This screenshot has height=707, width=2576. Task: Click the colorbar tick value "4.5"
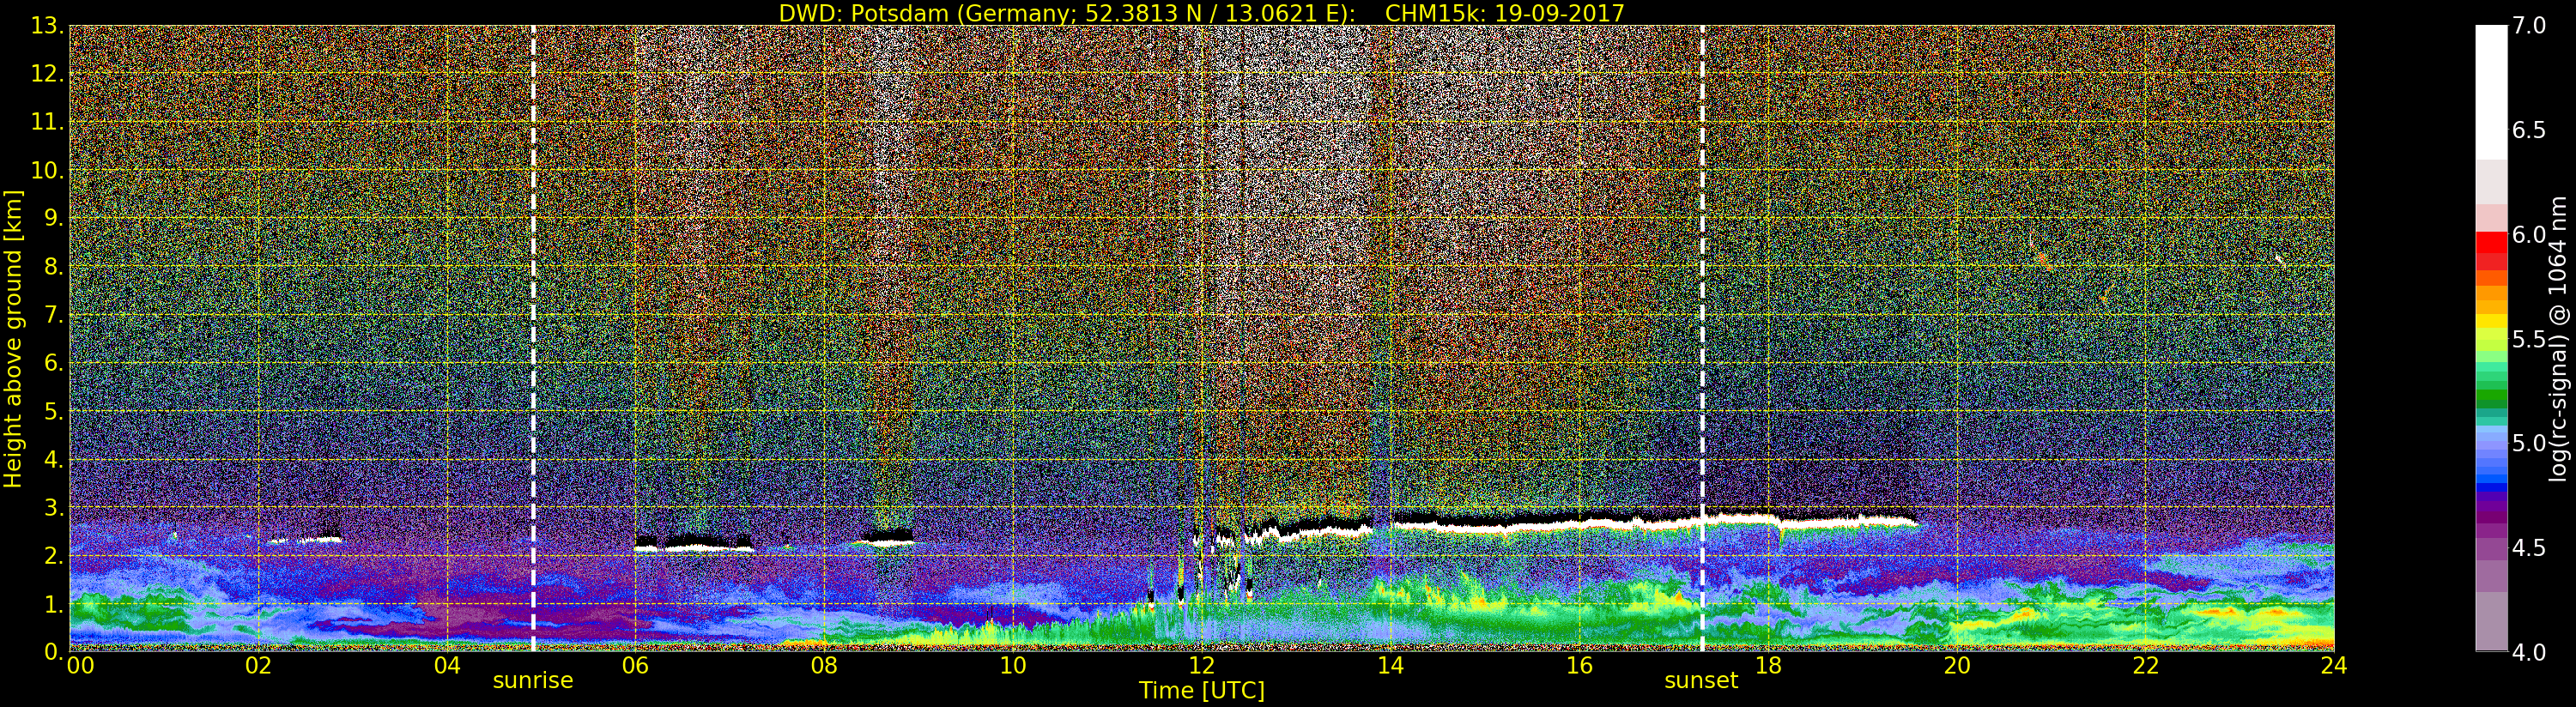pyautogui.click(x=2529, y=547)
